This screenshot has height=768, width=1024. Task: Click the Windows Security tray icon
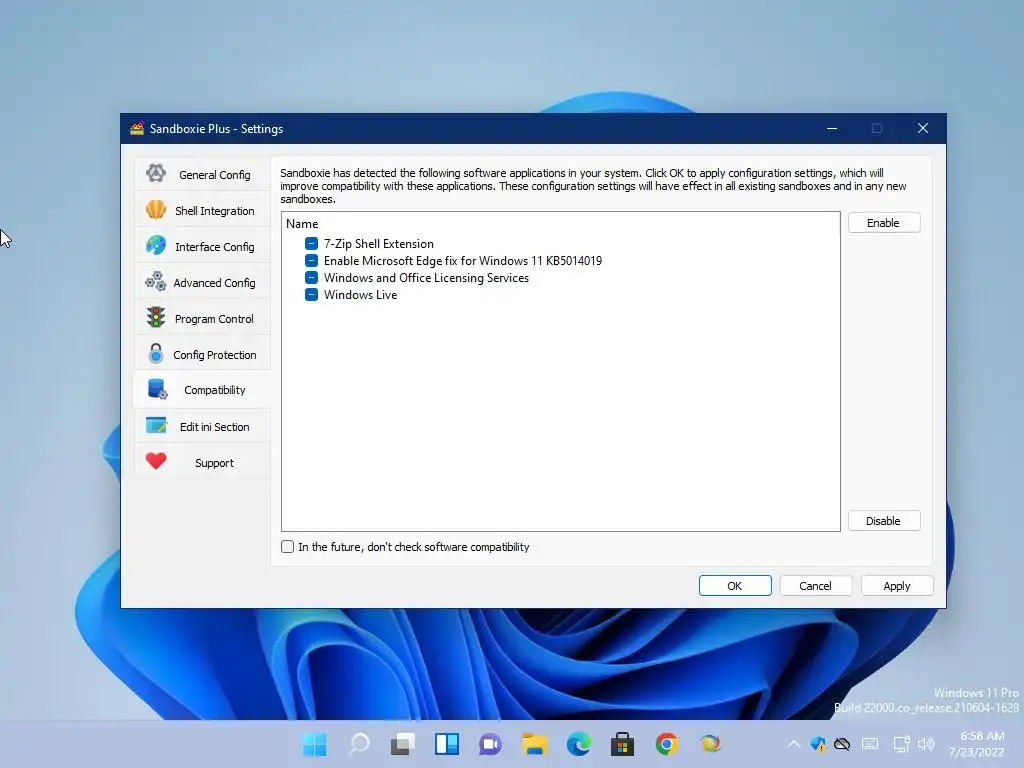[x=818, y=744]
